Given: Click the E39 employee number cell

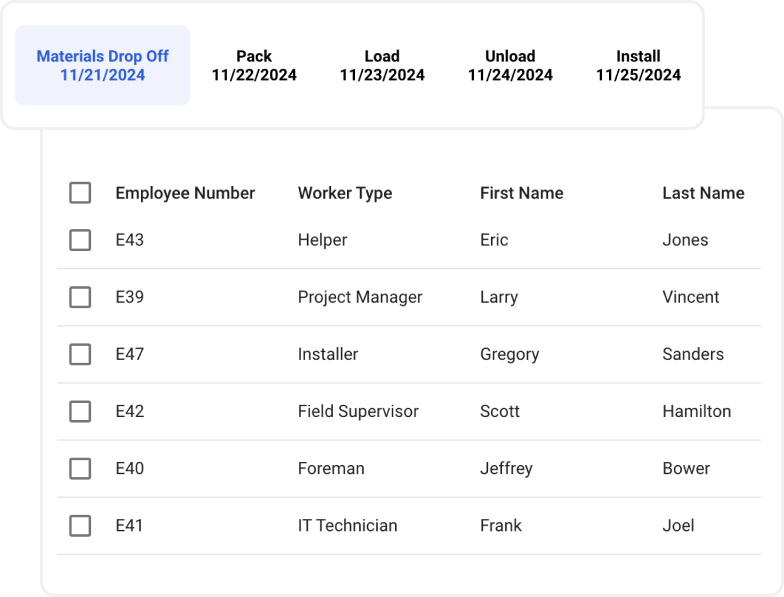Looking at the screenshot, I should tap(130, 297).
